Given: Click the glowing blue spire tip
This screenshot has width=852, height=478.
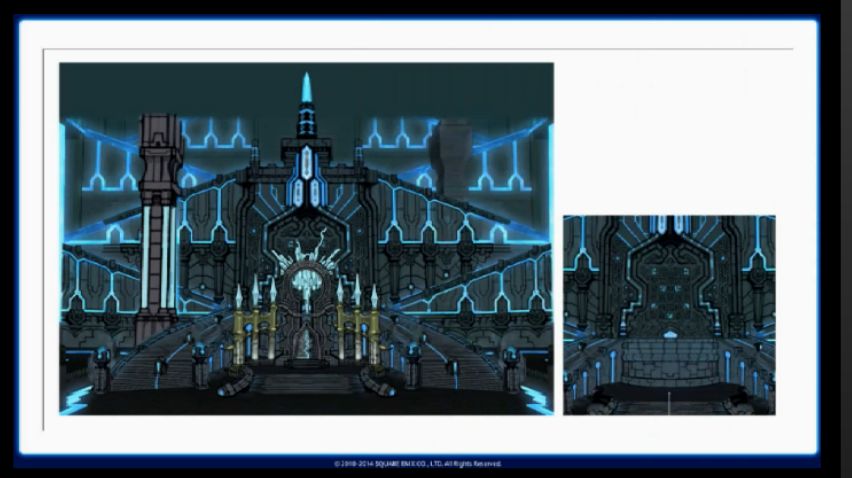Looking at the screenshot, I should pyautogui.click(x=307, y=88).
